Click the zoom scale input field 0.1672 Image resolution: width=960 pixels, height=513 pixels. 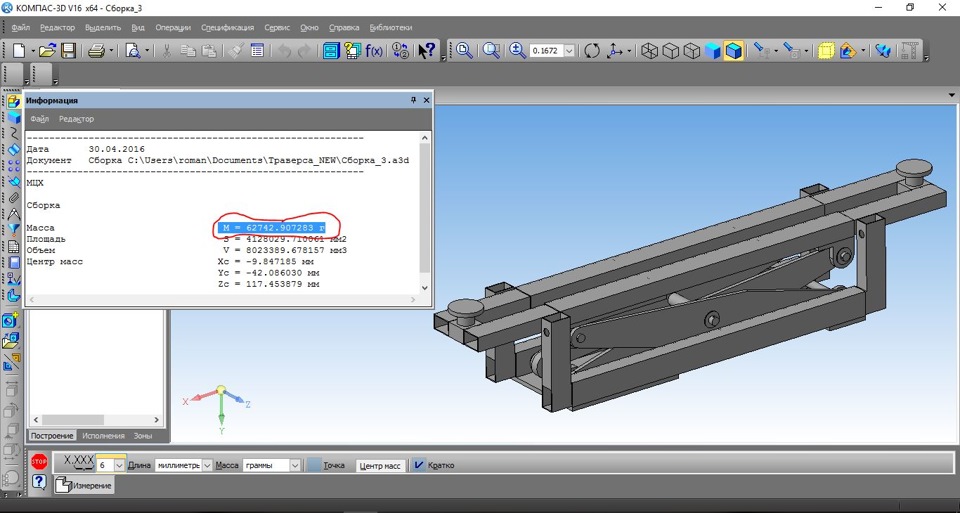[546, 51]
